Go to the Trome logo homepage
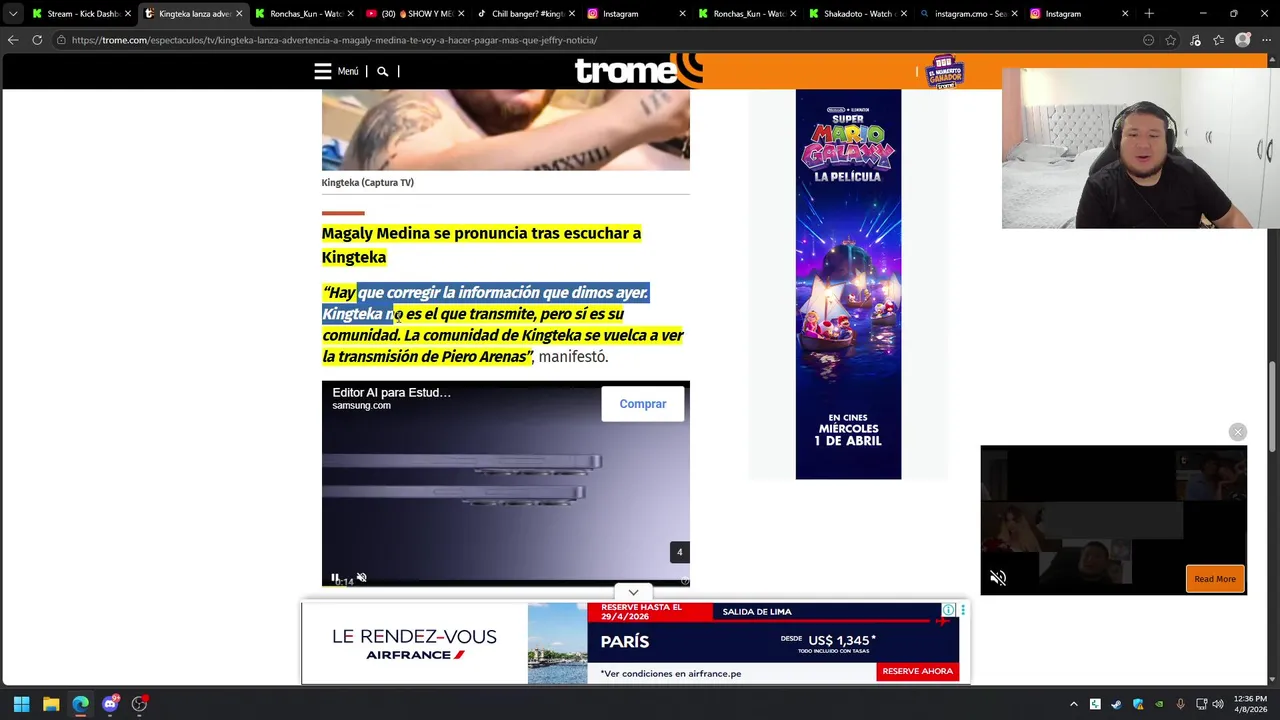The image size is (1280, 720). tap(638, 71)
